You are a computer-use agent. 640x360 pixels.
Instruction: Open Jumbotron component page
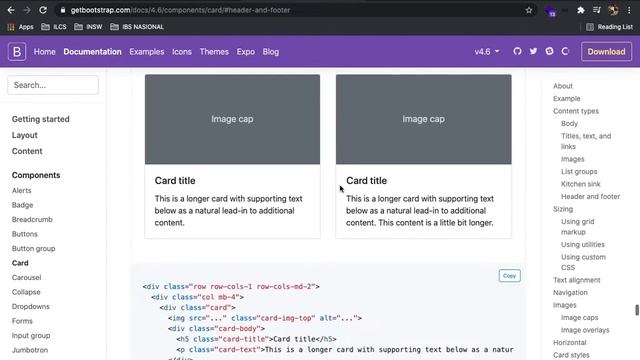pyautogui.click(x=30, y=350)
